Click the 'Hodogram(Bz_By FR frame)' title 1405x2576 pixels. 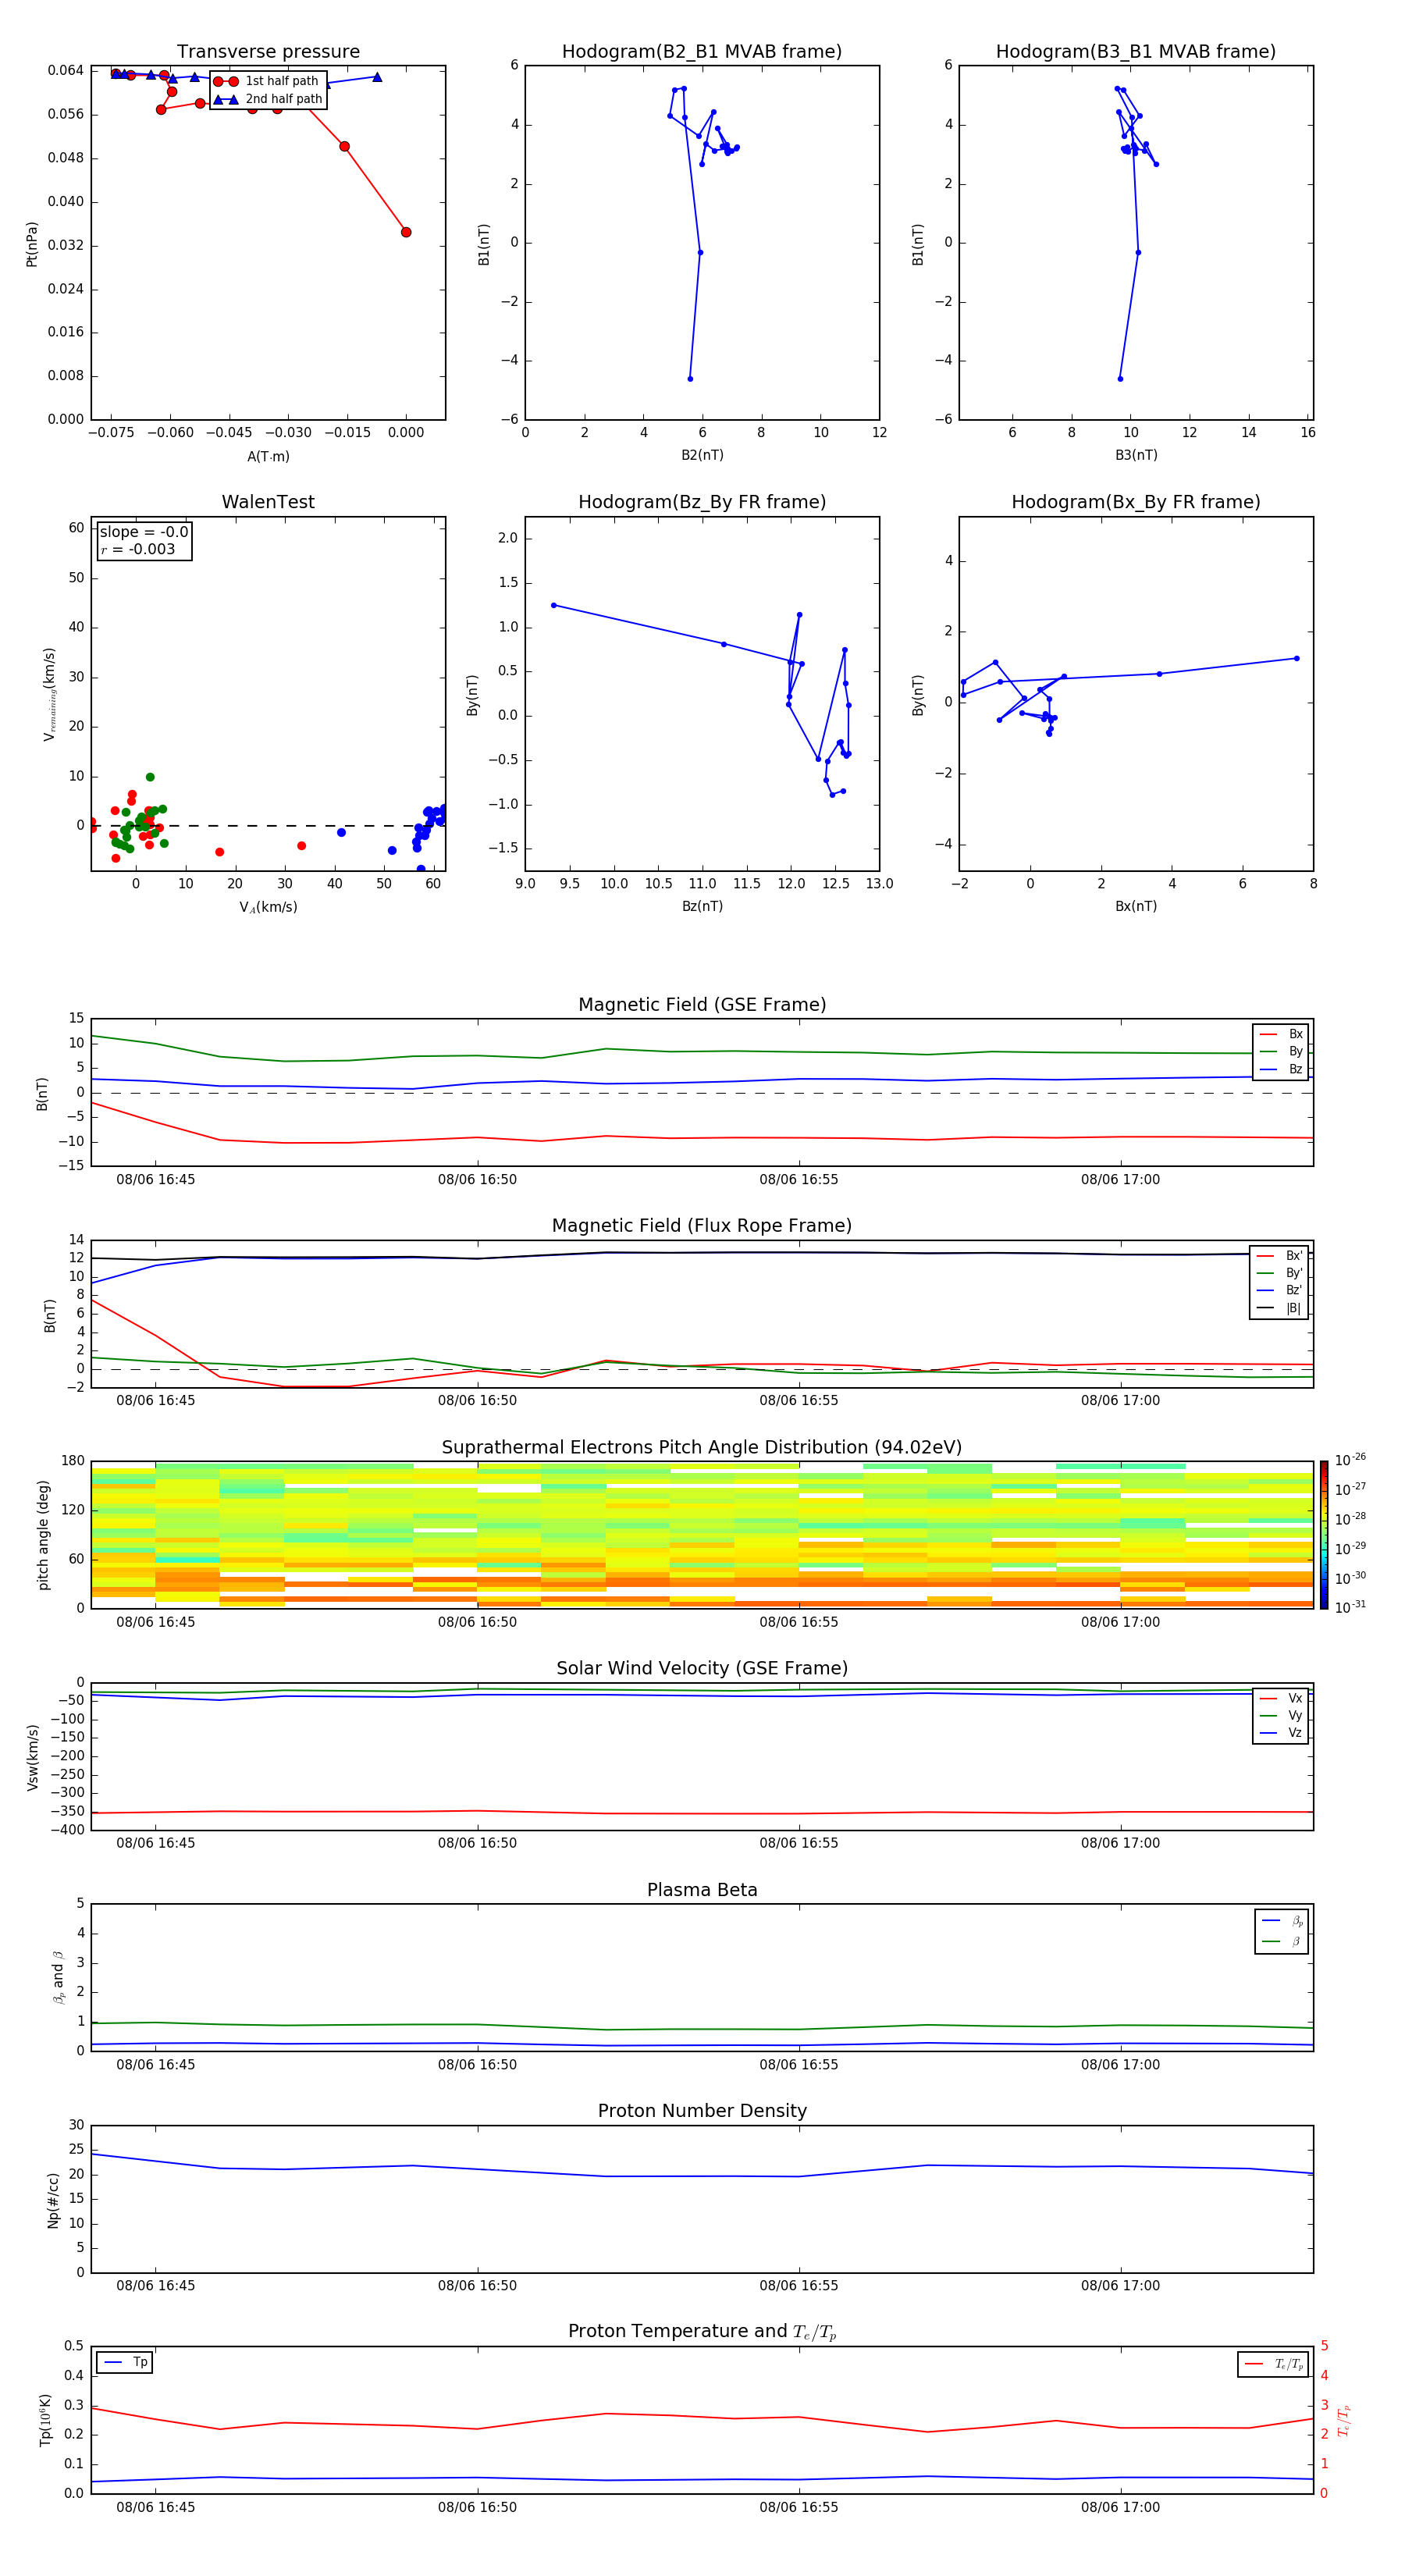click(x=702, y=502)
